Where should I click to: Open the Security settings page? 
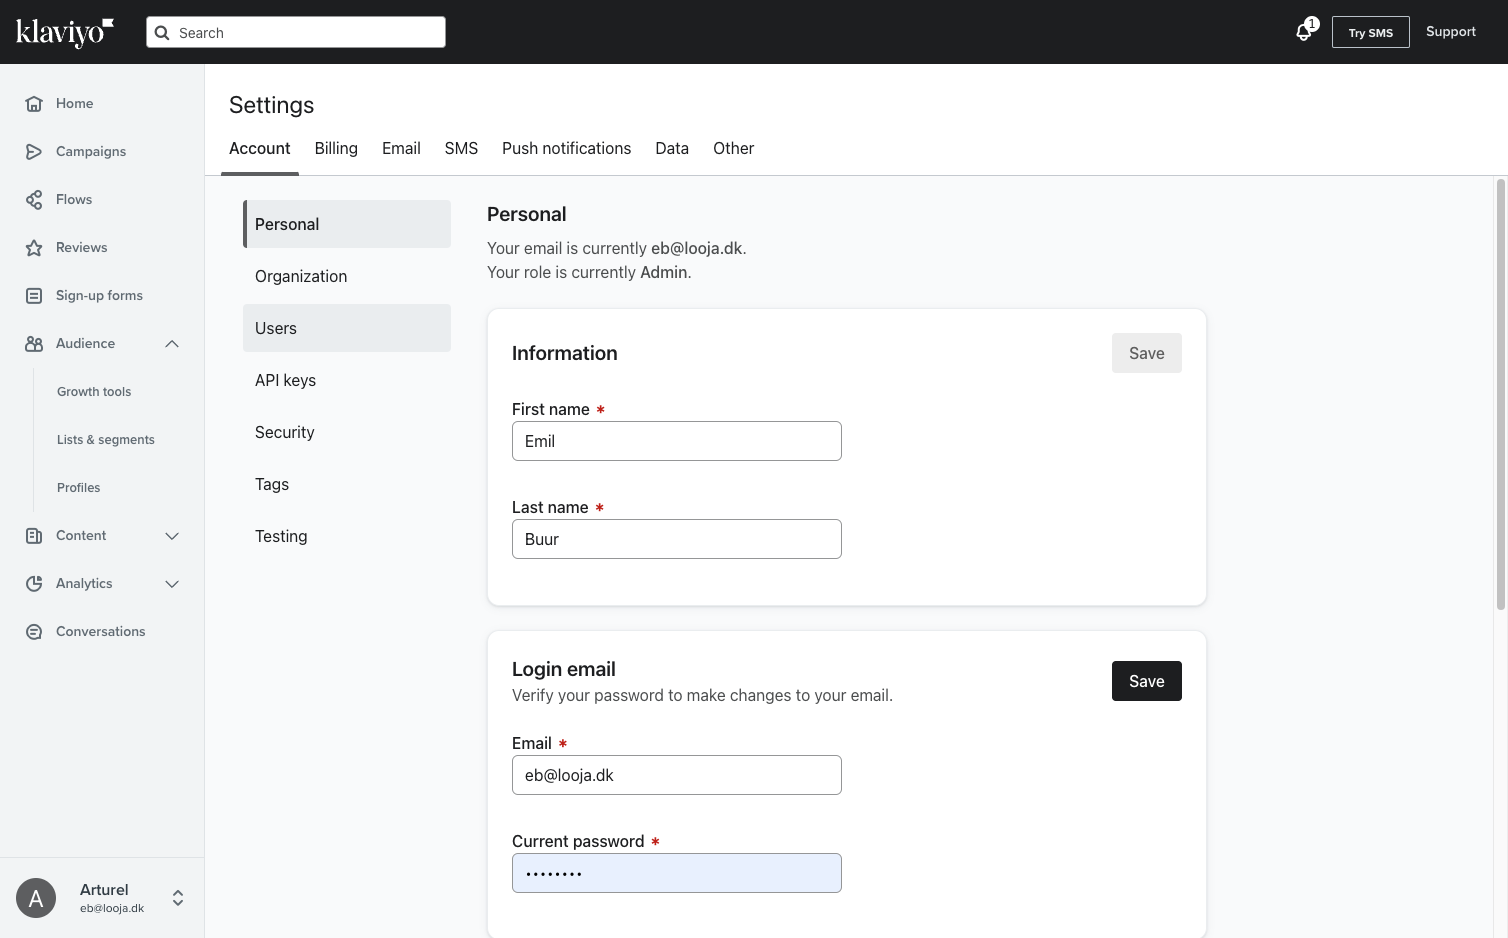347,432
